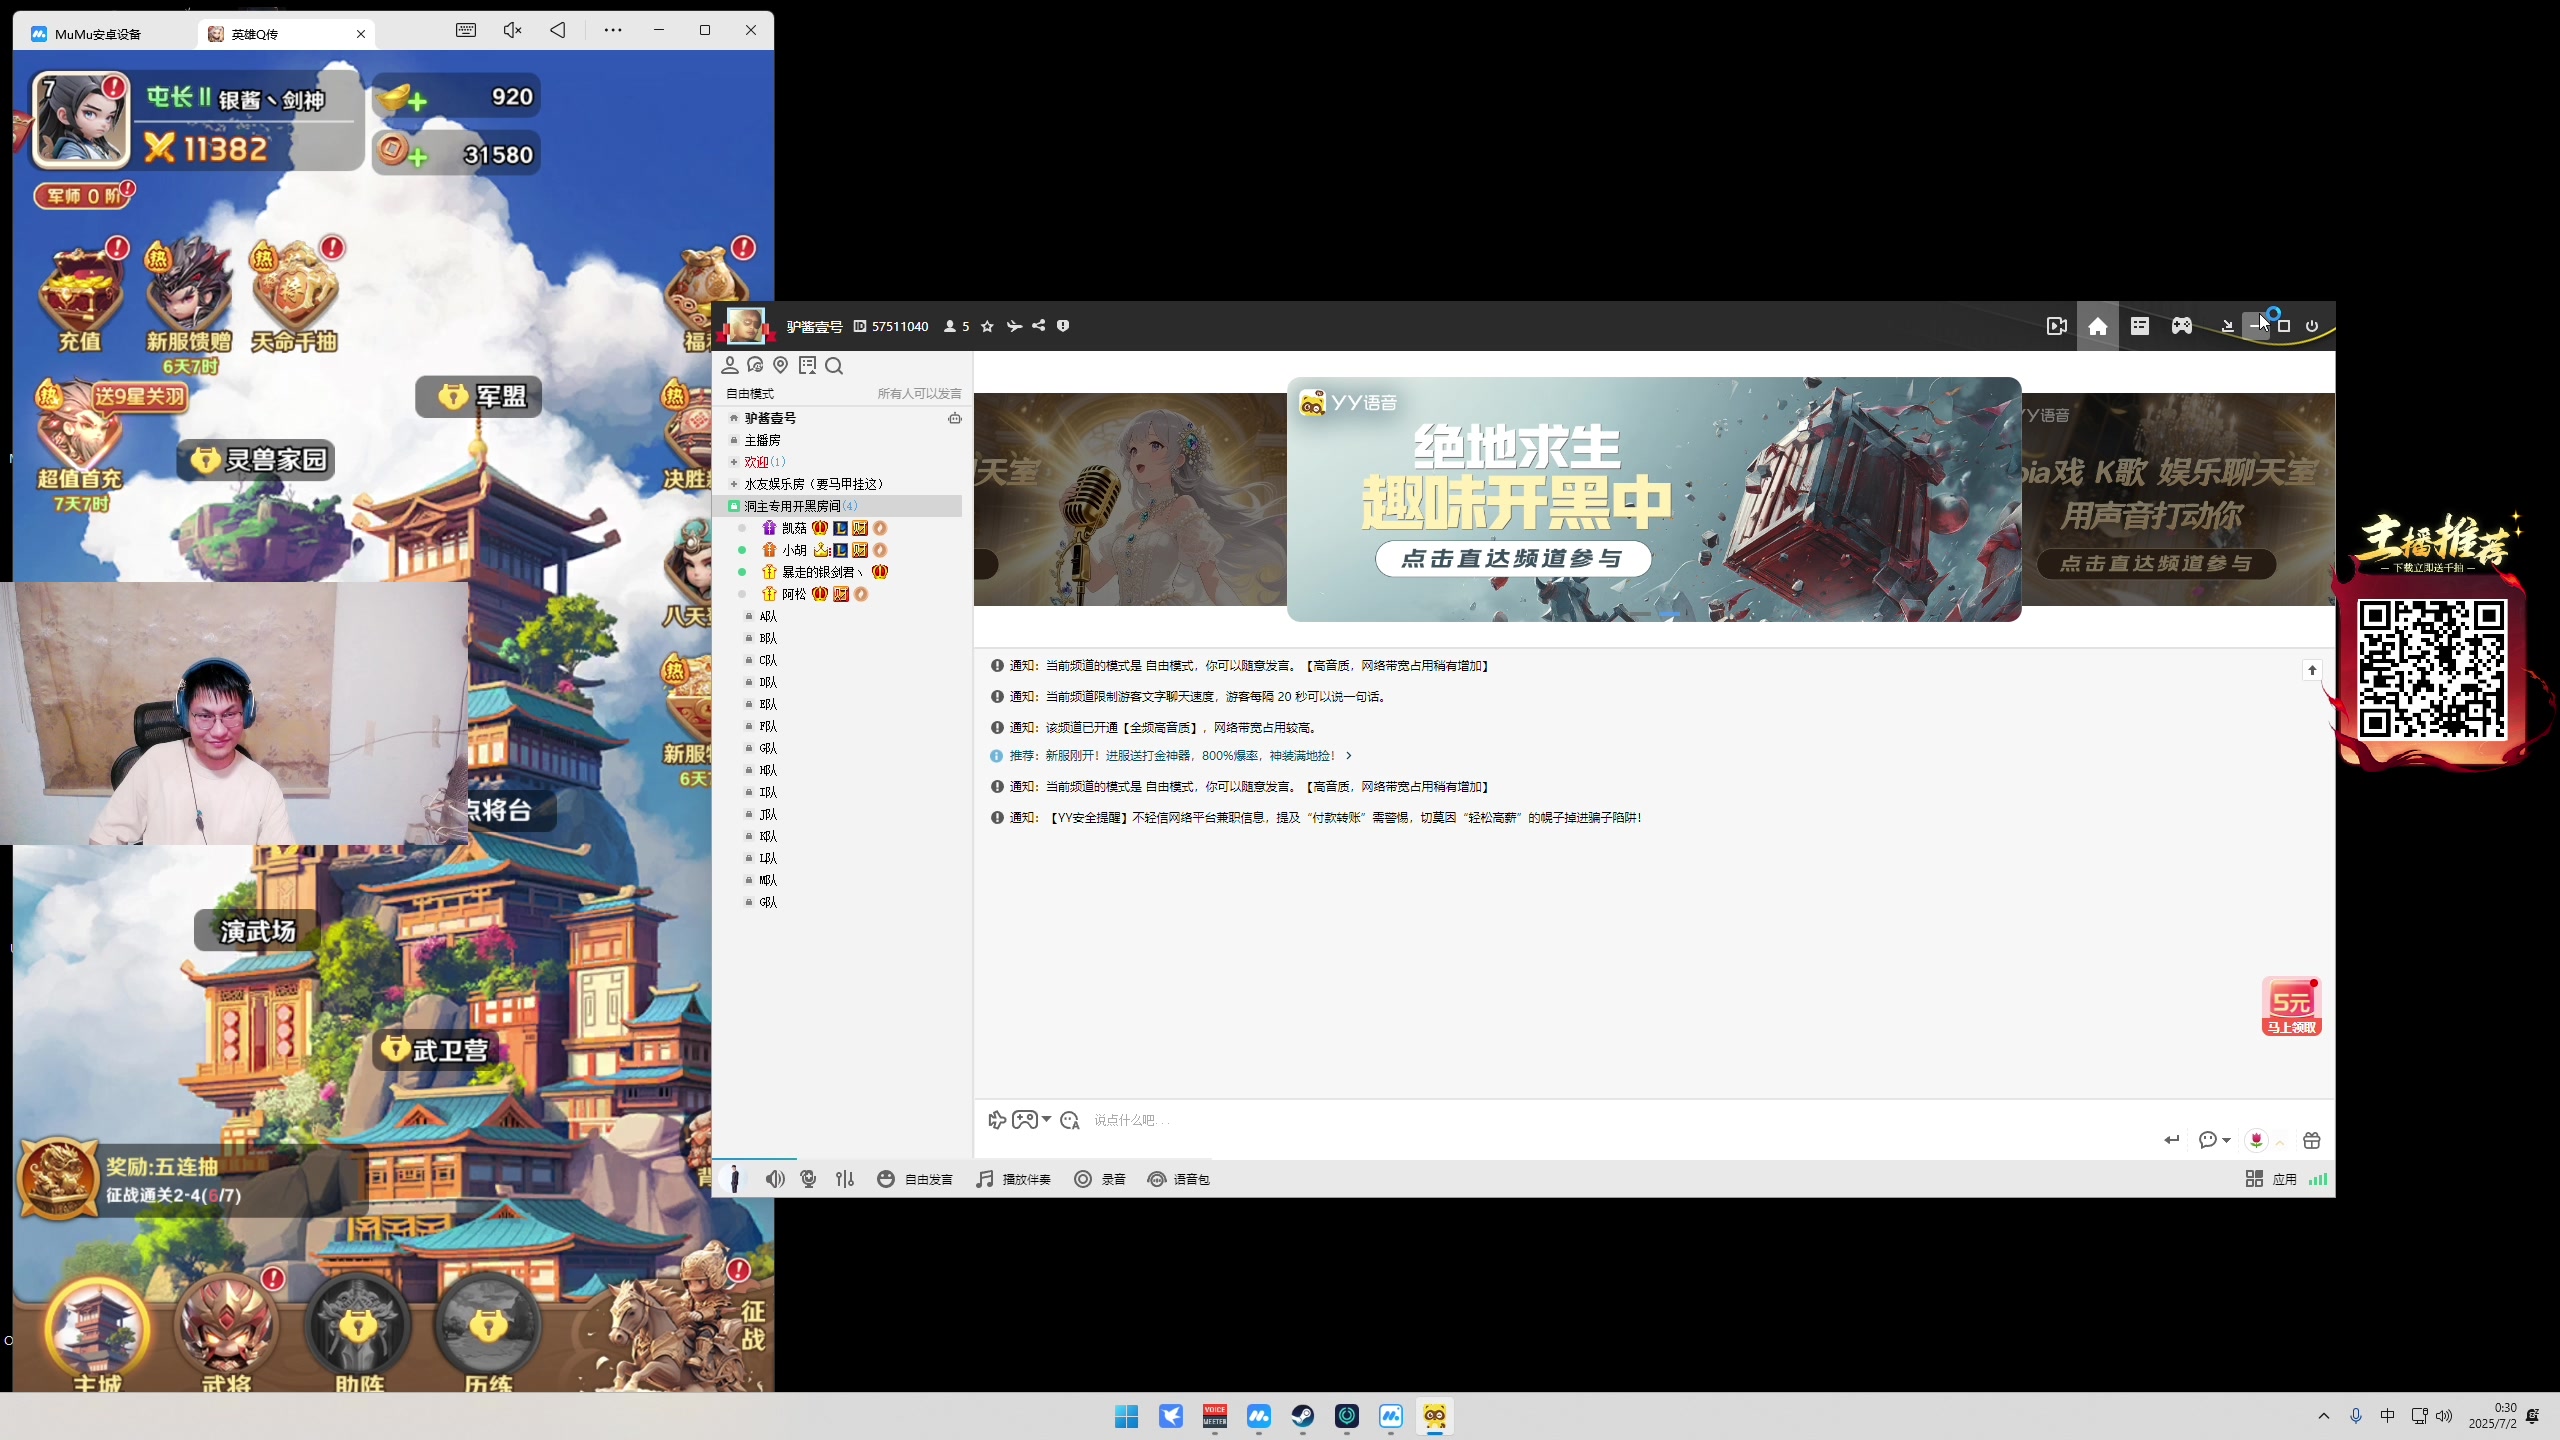Click the back triangle icon in MuMu titlebar

click(558, 30)
